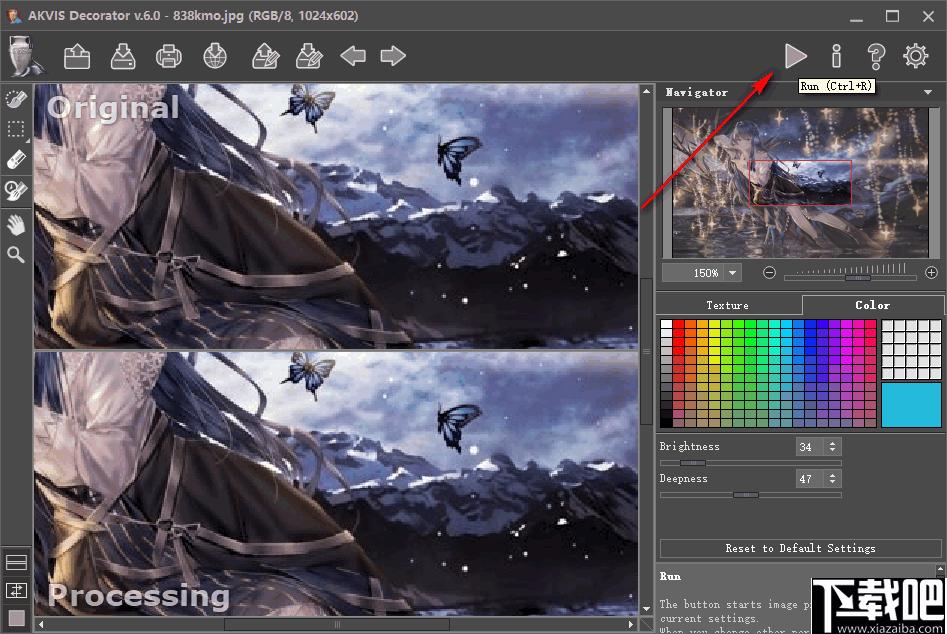Image resolution: width=947 pixels, height=634 pixels.
Task: Run processing with the play button
Action: [795, 56]
